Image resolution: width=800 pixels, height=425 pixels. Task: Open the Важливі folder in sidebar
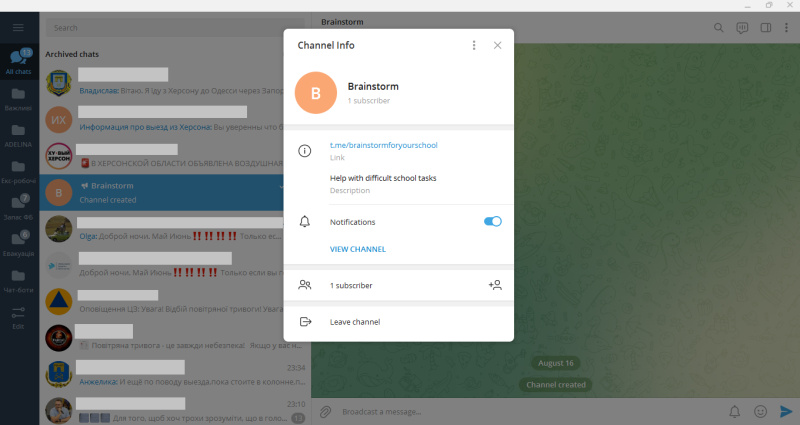[18, 99]
